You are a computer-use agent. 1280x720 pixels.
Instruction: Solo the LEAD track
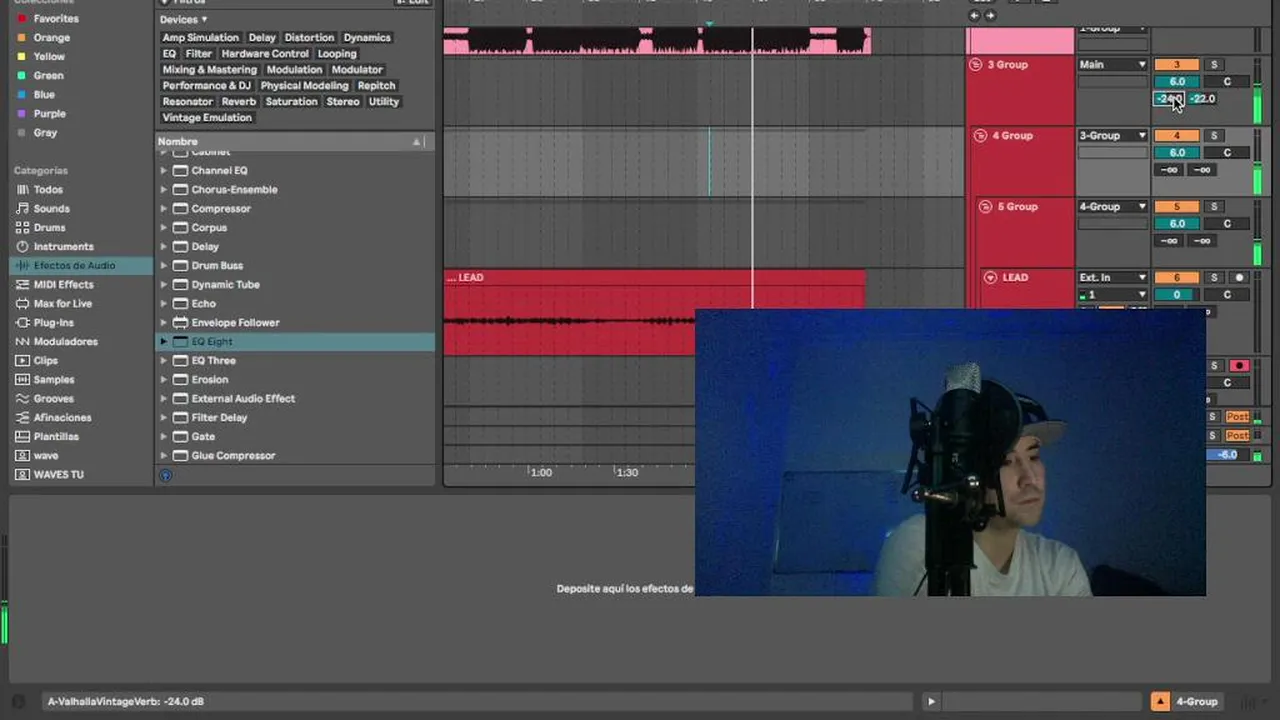1214,278
